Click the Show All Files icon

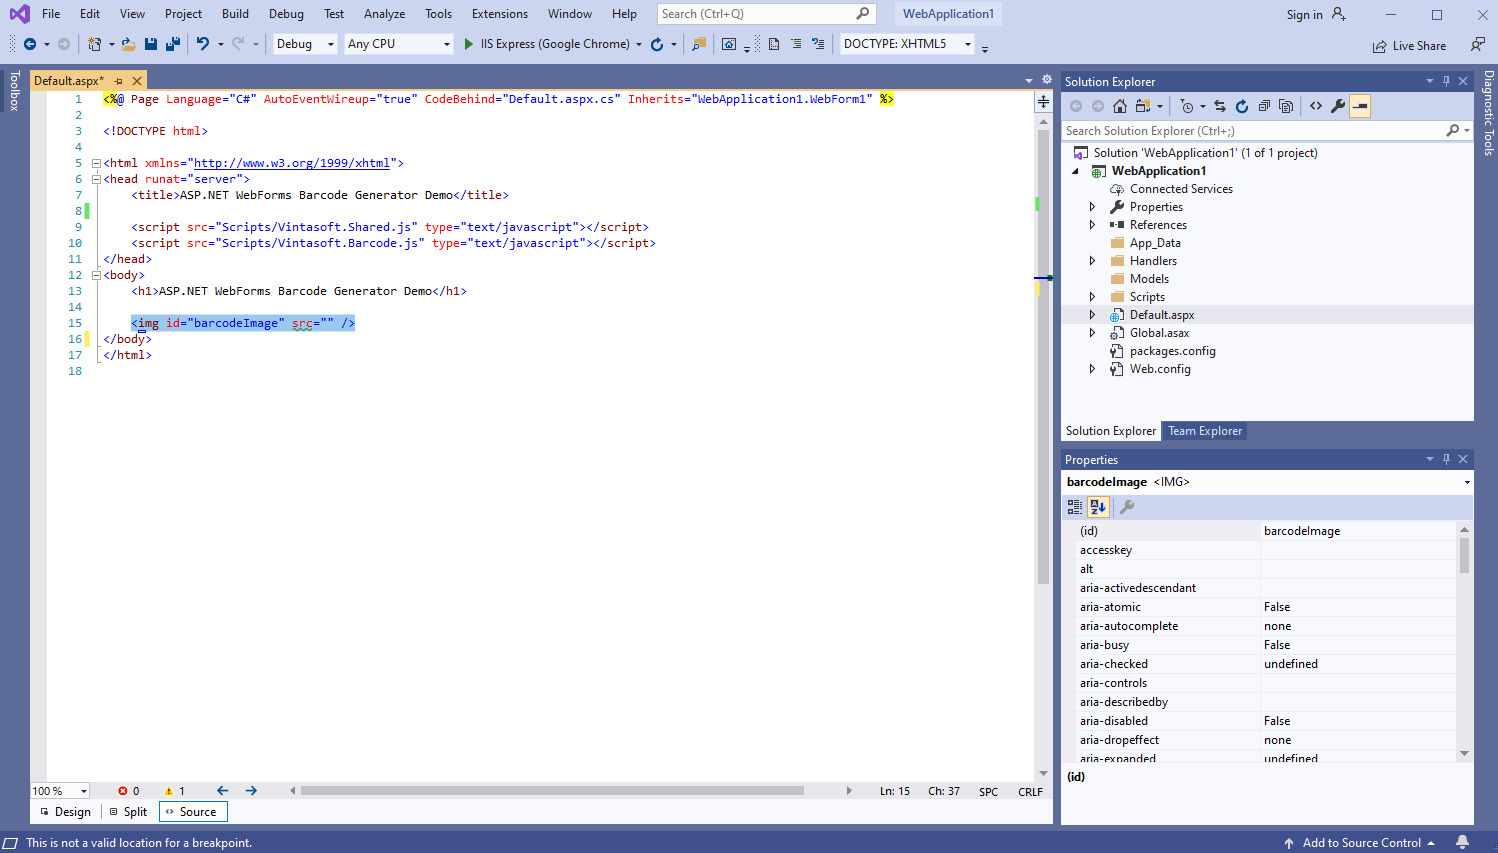pos(1286,106)
